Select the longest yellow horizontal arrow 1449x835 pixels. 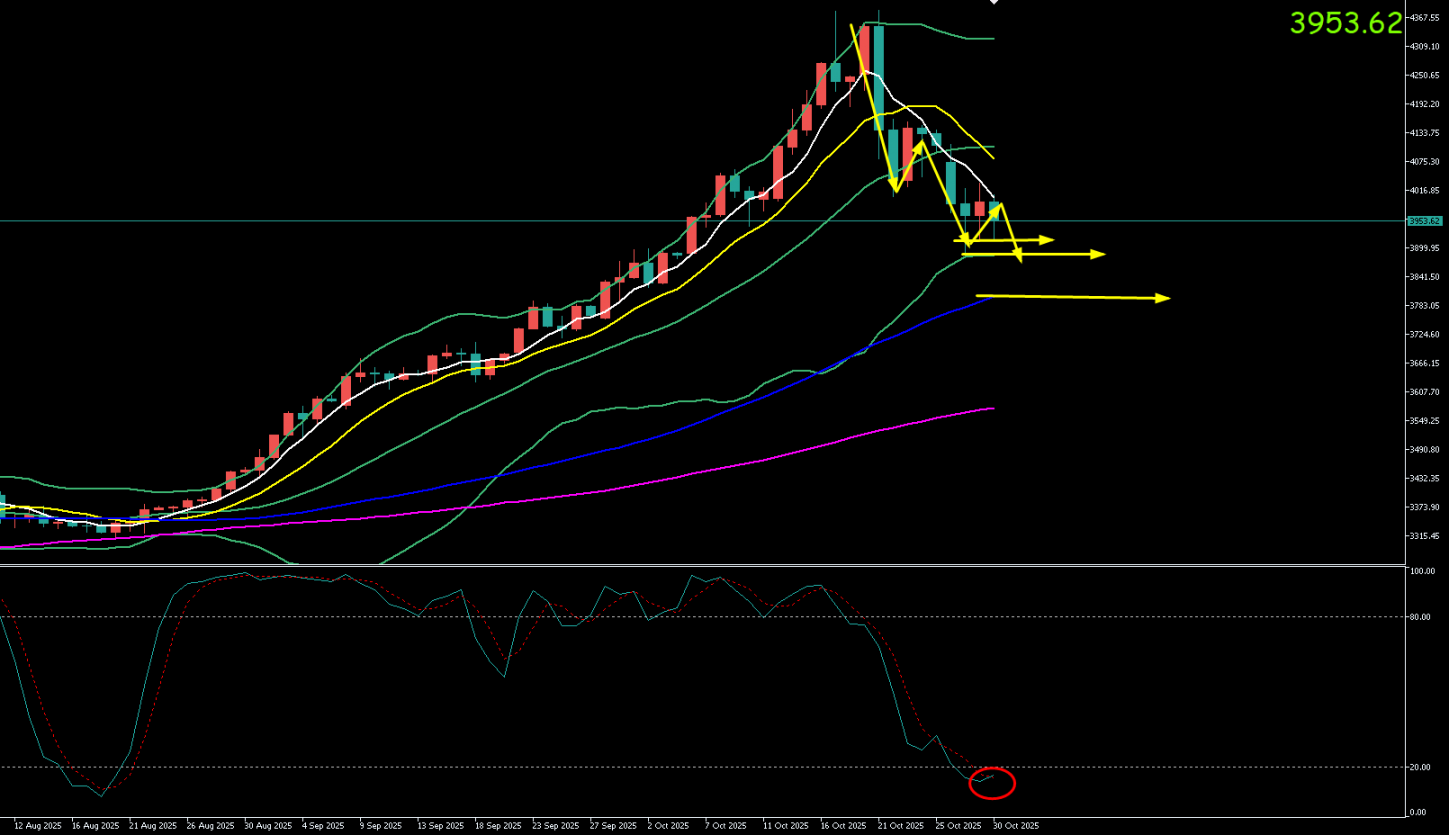(1080, 297)
